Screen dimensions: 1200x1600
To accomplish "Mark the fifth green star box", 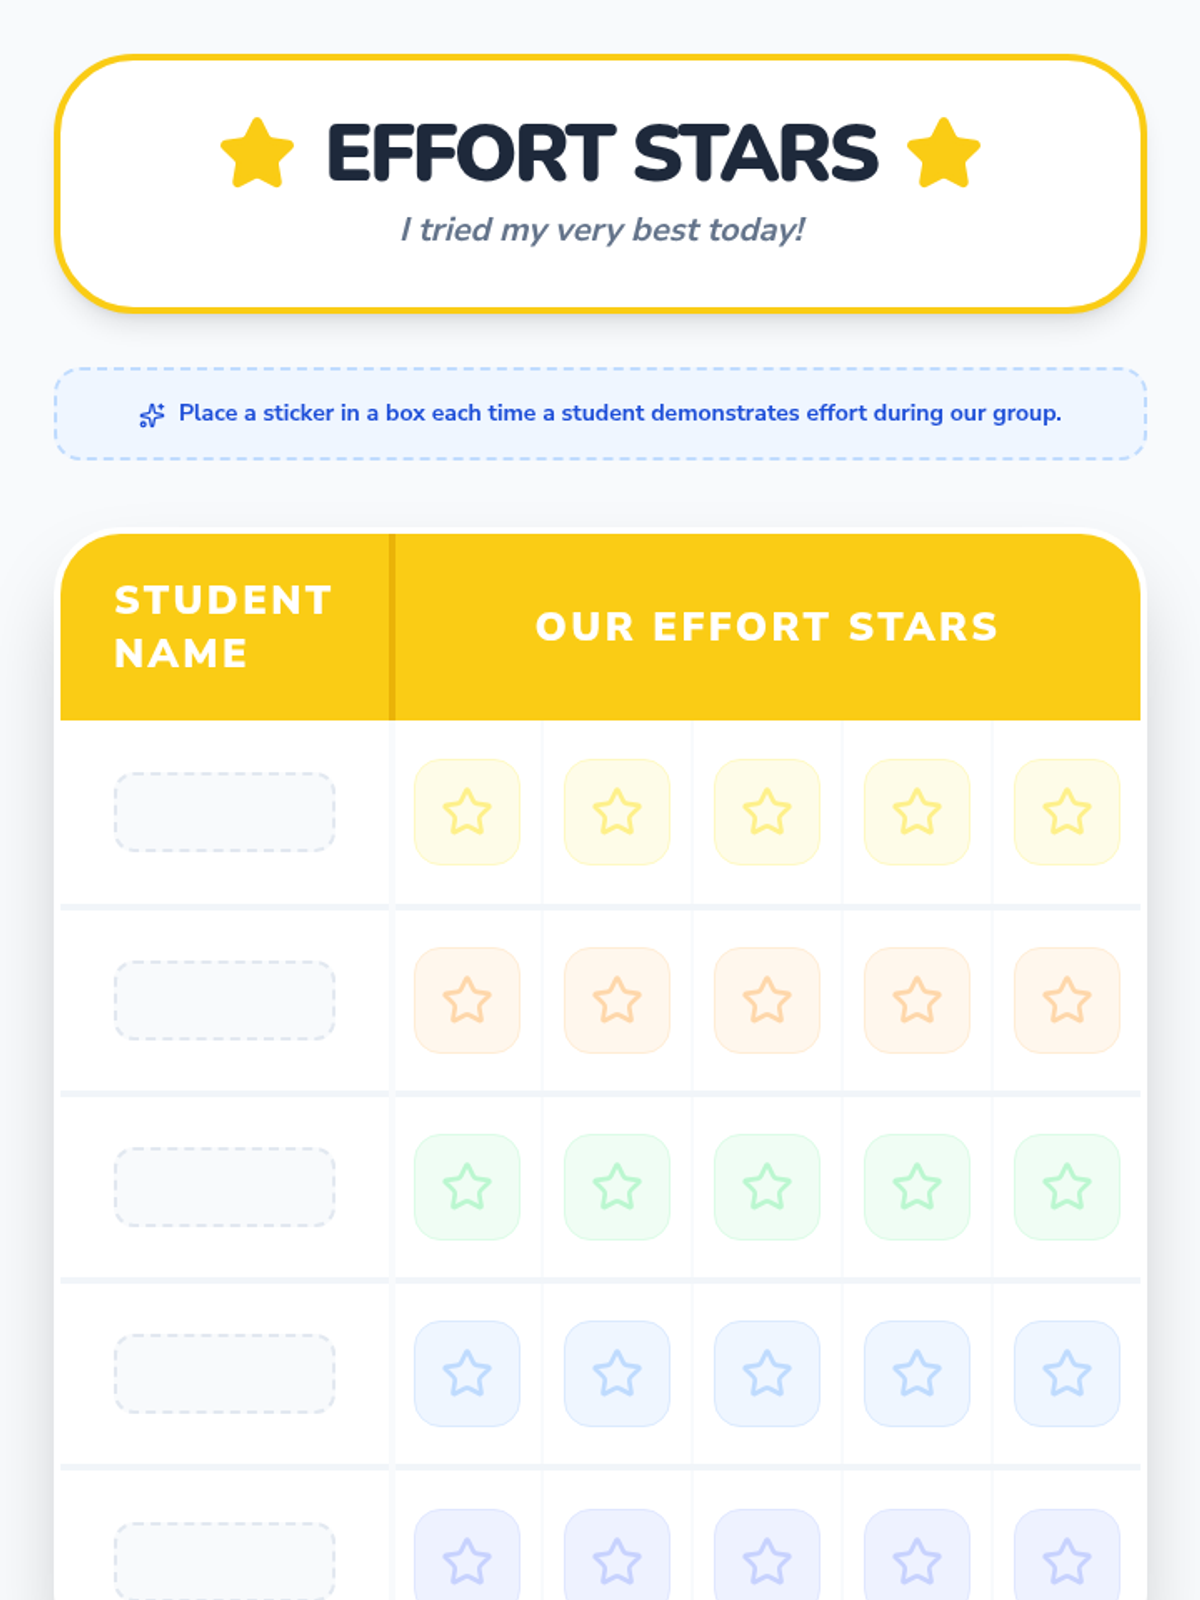I will point(1067,1187).
